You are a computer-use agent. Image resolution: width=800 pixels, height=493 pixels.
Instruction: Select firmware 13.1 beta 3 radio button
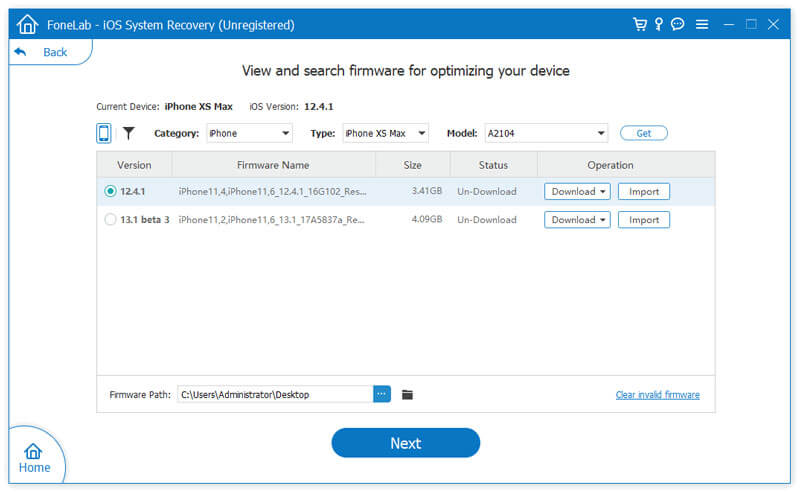tap(110, 219)
